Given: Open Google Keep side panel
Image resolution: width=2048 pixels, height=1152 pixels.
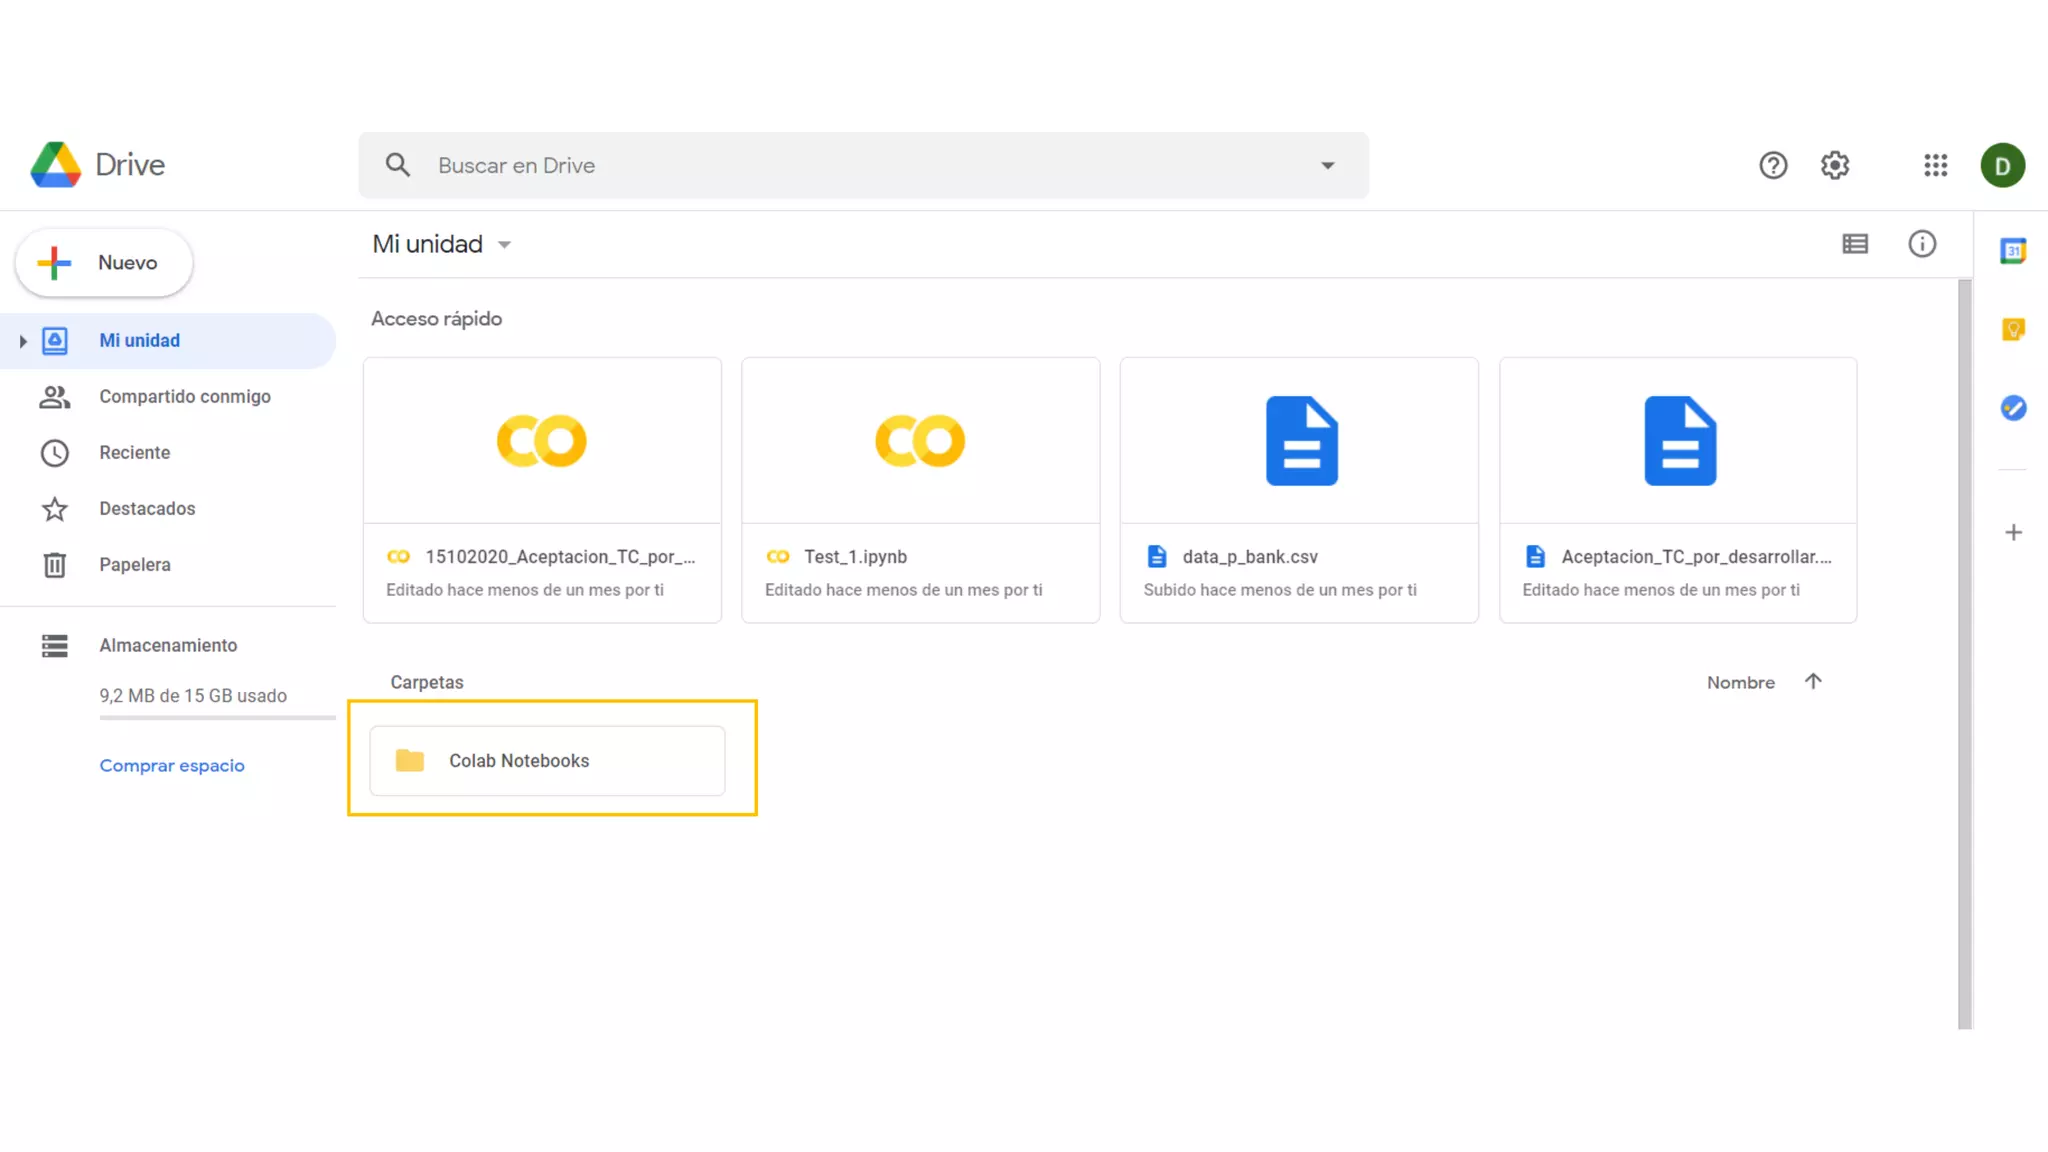Looking at the screenshot, I should coord(2013,329).
